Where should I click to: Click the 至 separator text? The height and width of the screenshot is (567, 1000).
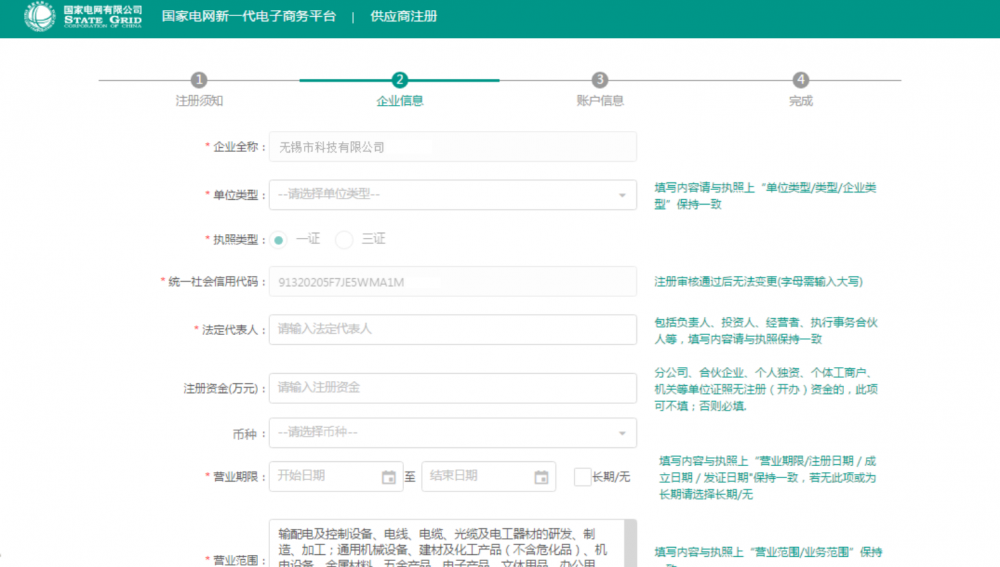[410, 476]
